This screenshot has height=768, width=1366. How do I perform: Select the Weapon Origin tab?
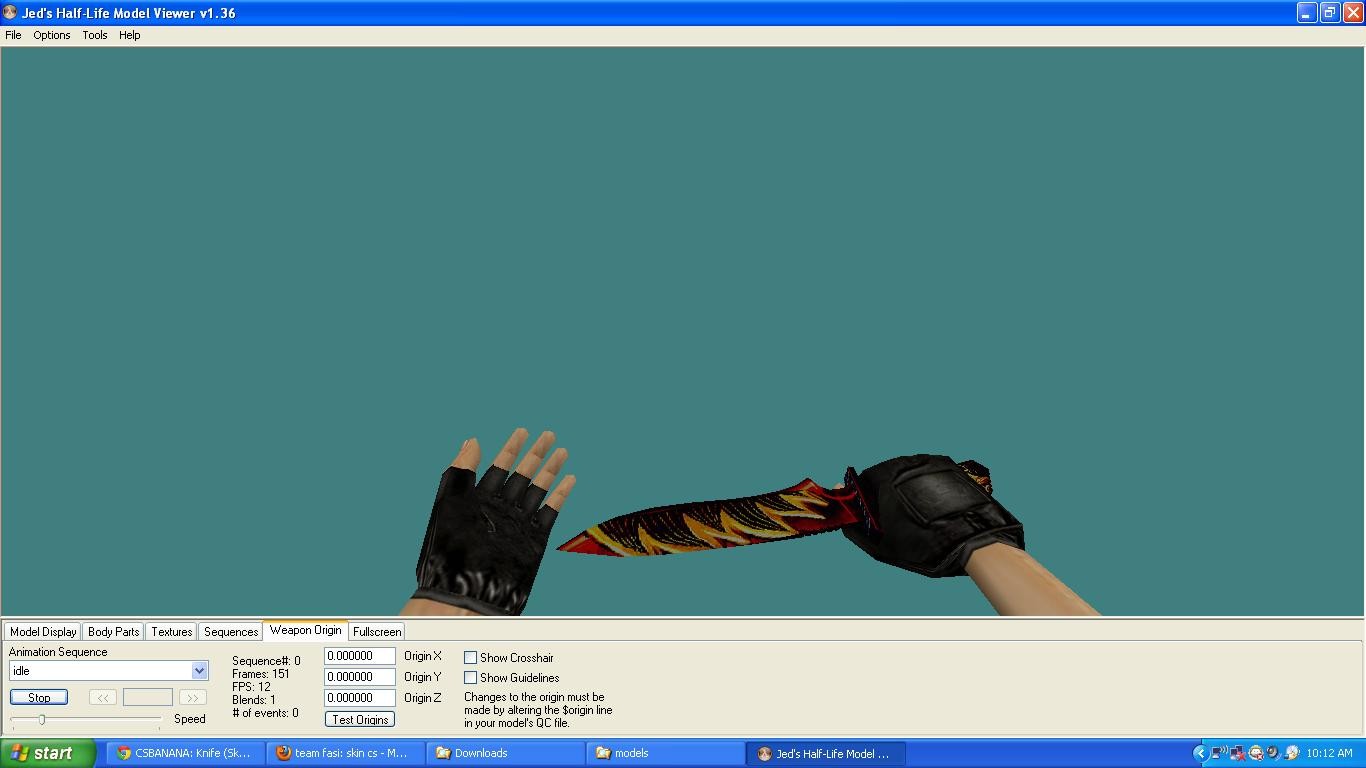pos(305,630)
